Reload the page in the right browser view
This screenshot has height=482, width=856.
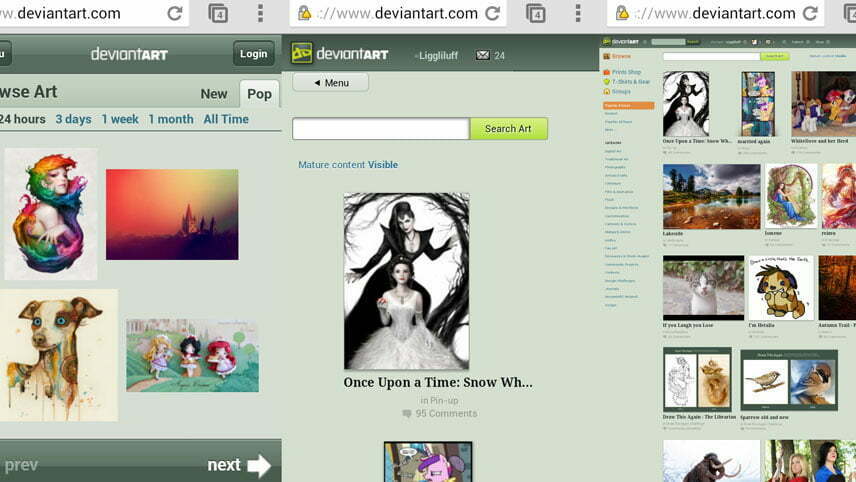[811, 13]
